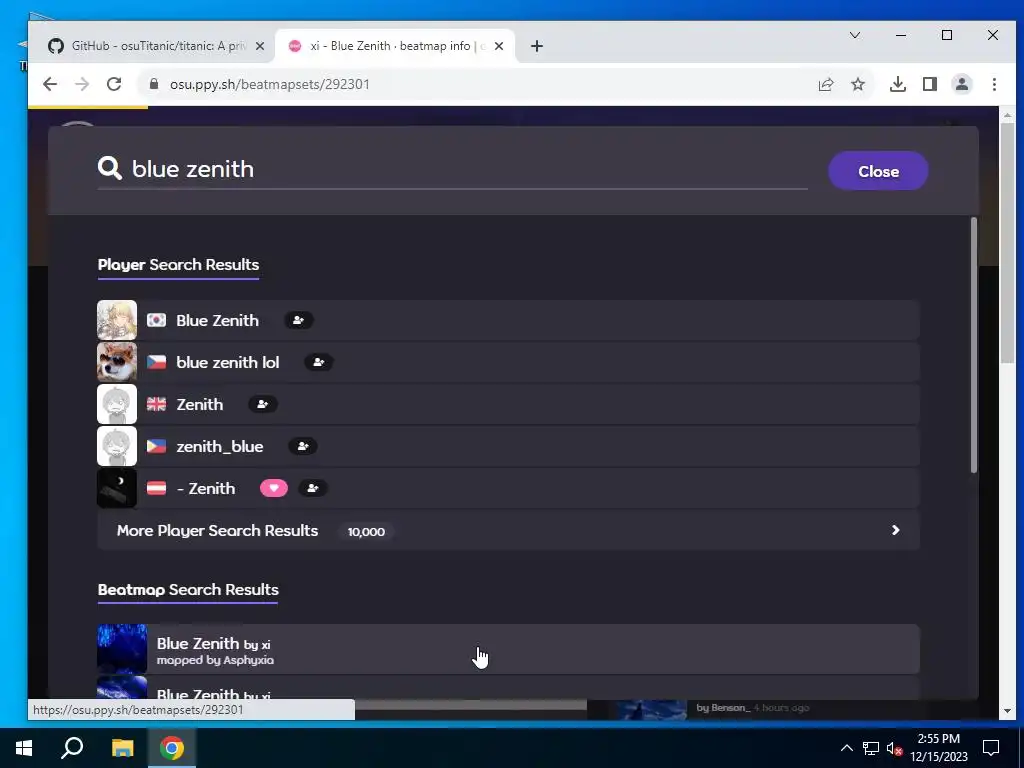Select the xi - Blue Zenith beatmap tab

394,46
